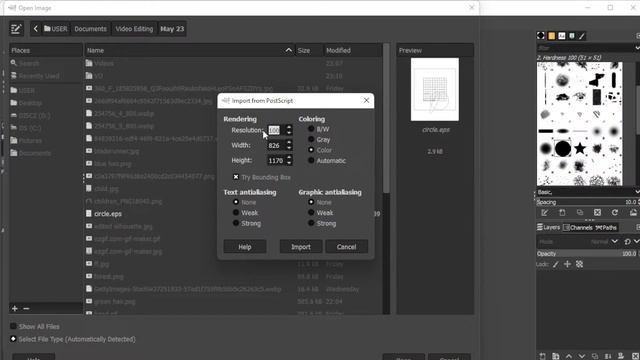Select the star-shaped brush thumbnail

coord(580,148)
